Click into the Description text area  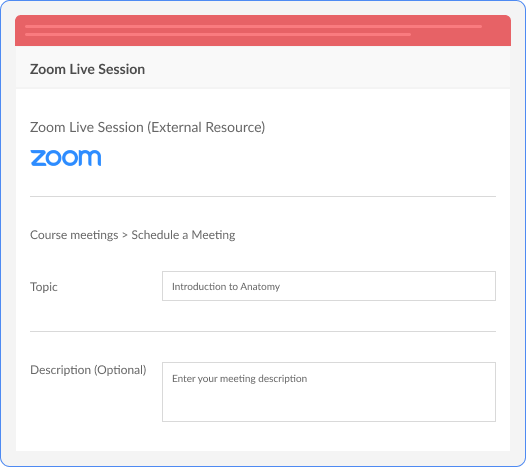click(329, 392)
